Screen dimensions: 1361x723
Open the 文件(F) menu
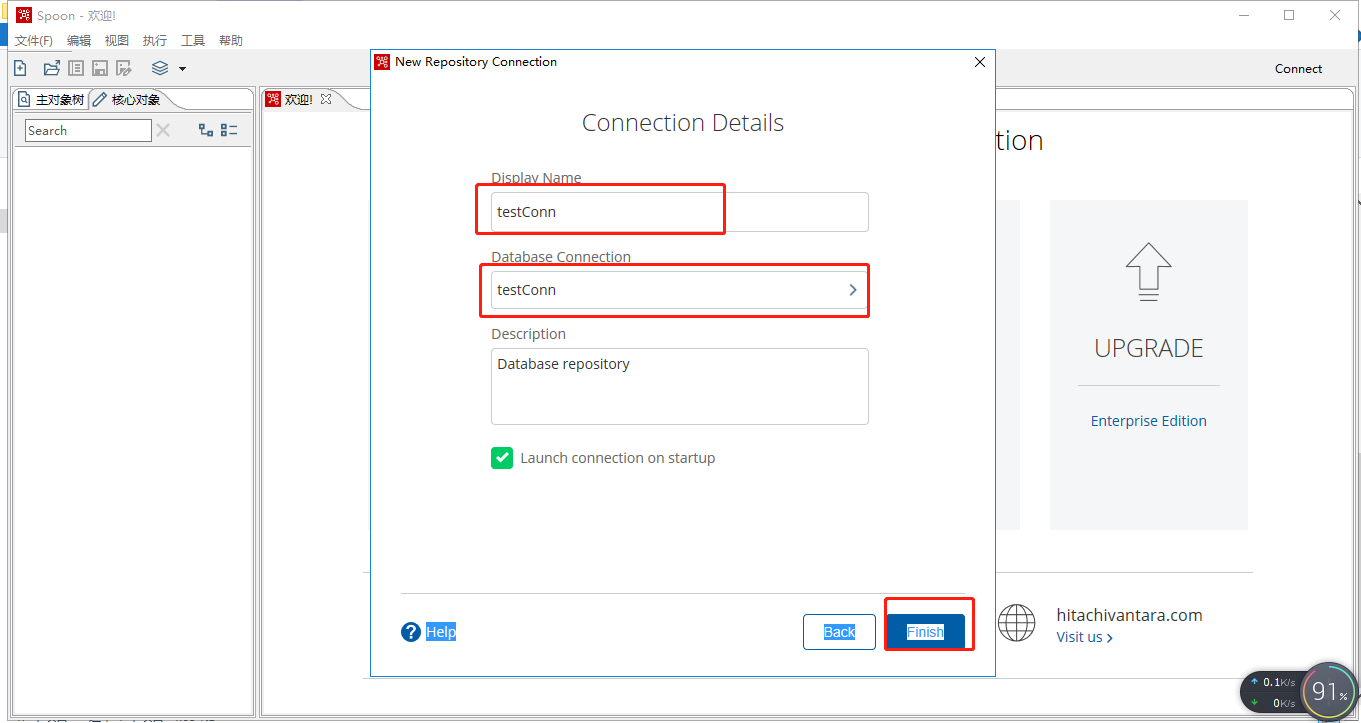tap(34, 41)
